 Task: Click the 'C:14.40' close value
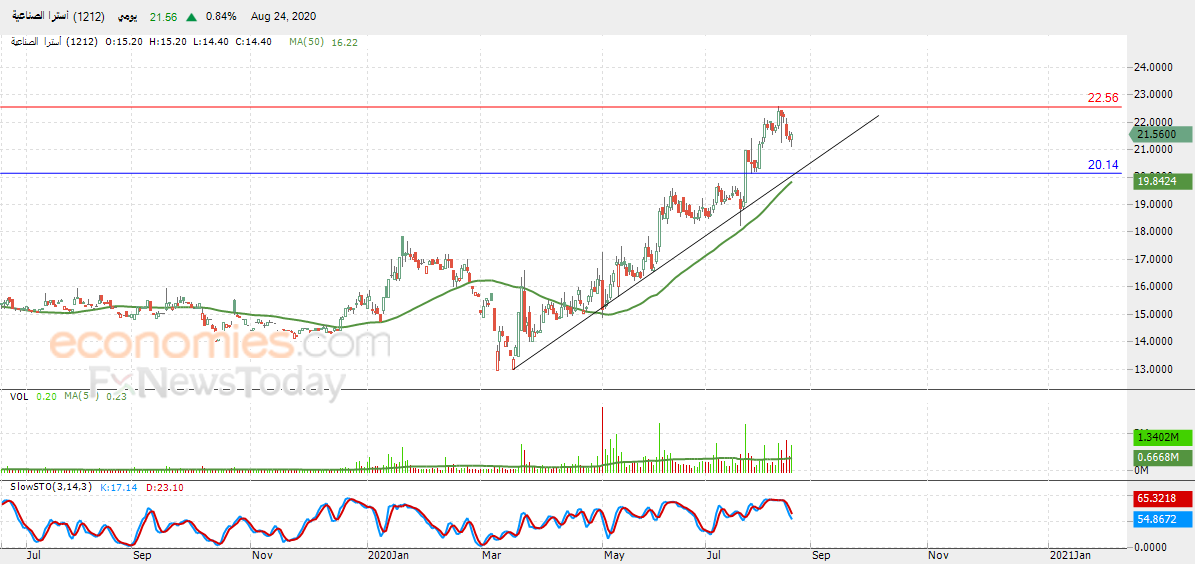point(255,42)
